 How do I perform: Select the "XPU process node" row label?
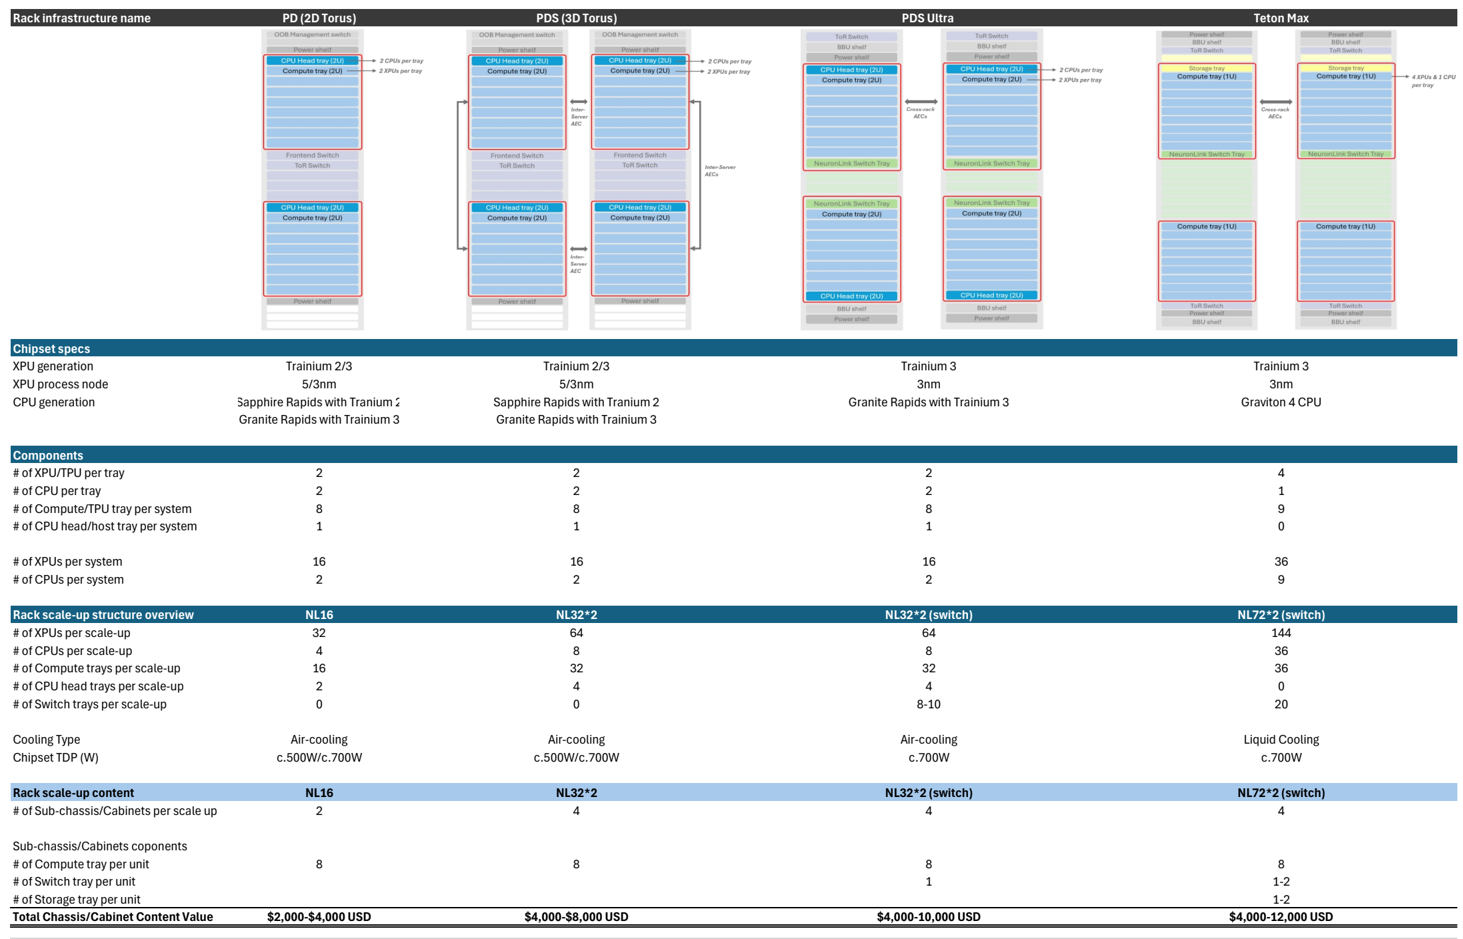tap(60, 384)
